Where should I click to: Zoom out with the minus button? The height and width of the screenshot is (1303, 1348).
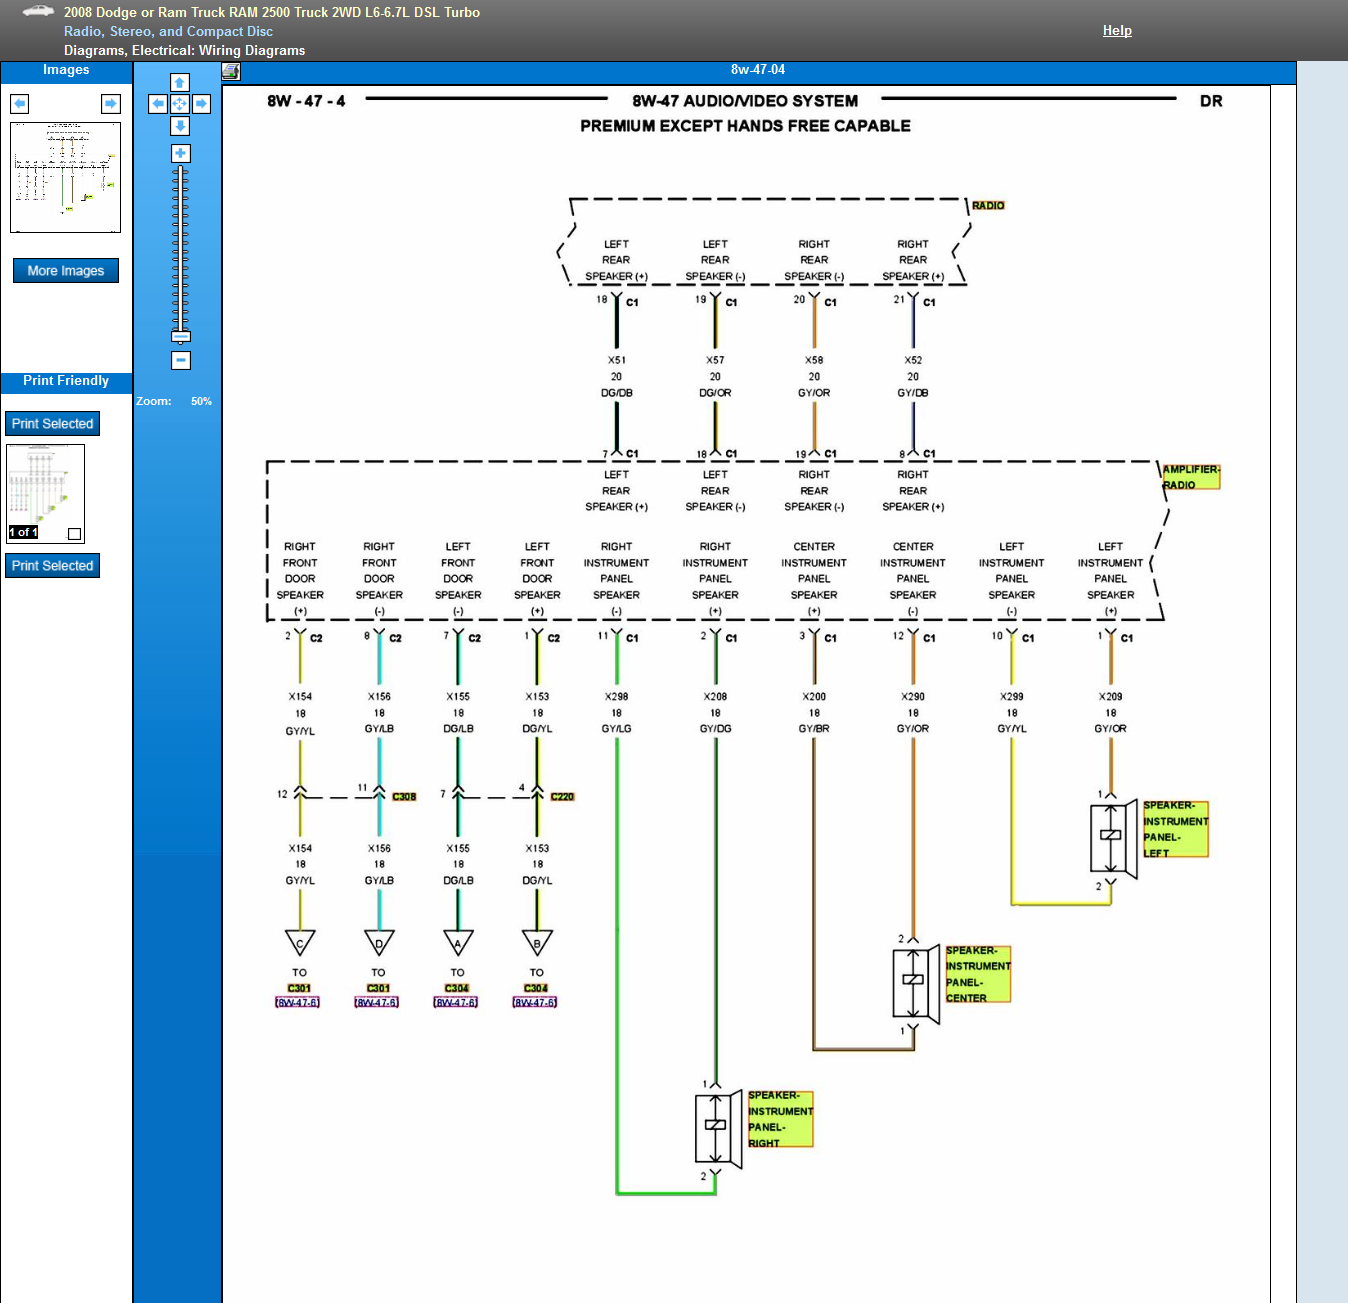180,360
